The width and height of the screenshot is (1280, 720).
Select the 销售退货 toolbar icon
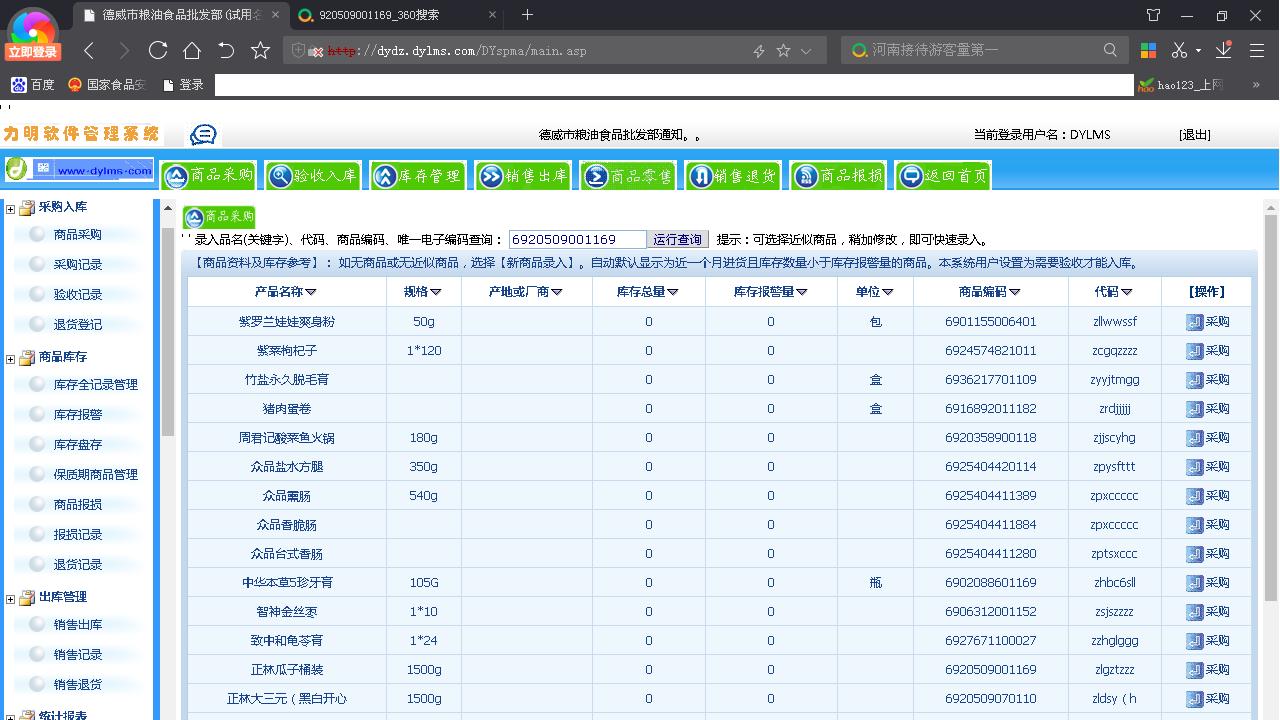point(733,174)
